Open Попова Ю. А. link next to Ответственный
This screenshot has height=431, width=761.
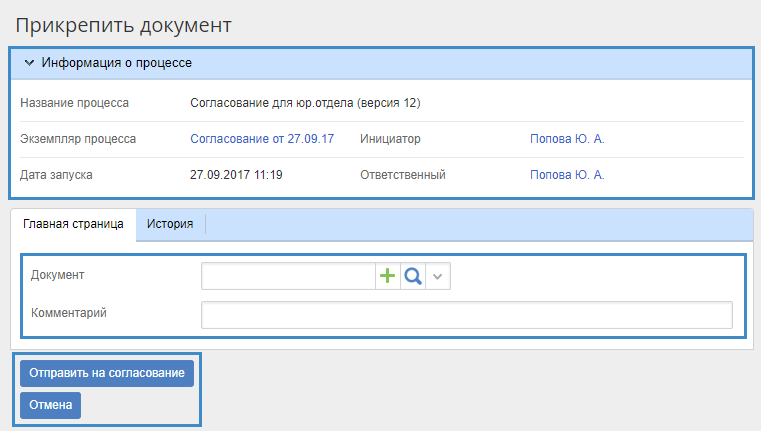point(567,175)
